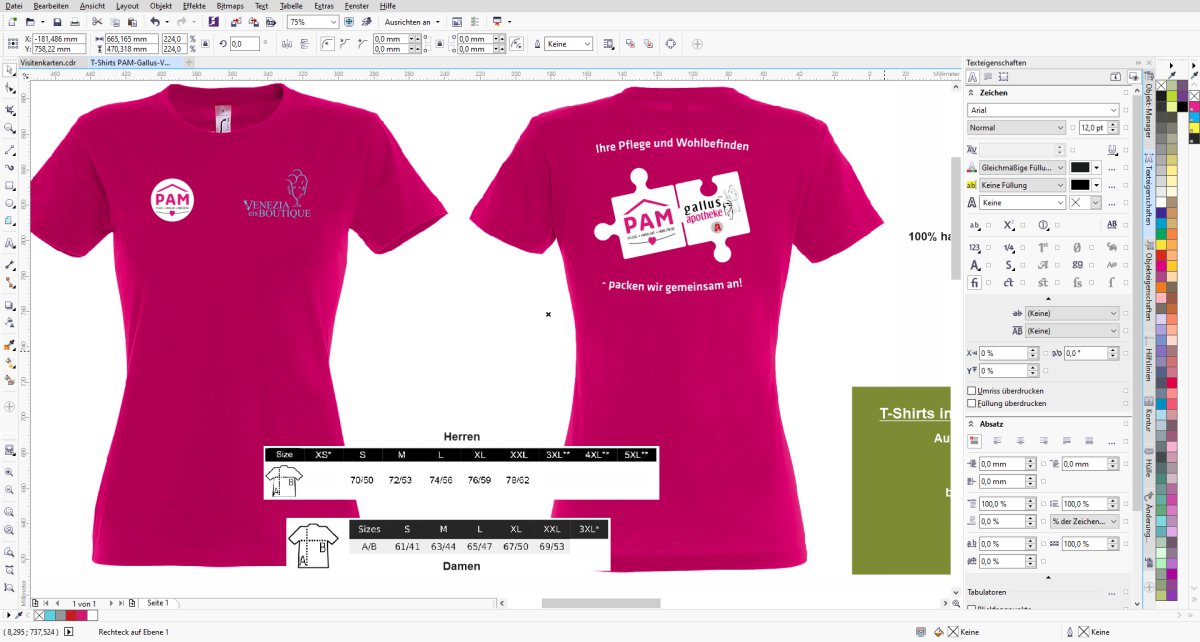
Task: Pick the black text fill color swatch
Action: pyautogui.click(x=1080, y=167)
